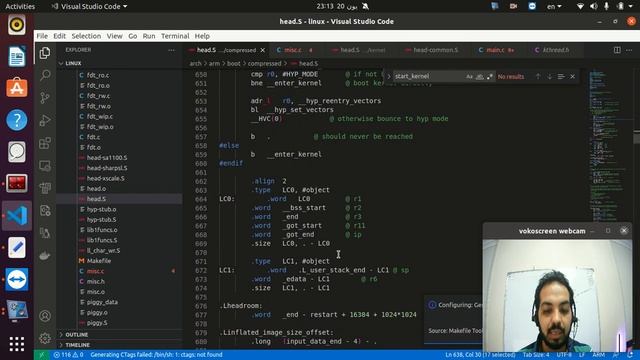The image size is (640, 360).
Task: Open the Go menu
Action: [133, 36]
